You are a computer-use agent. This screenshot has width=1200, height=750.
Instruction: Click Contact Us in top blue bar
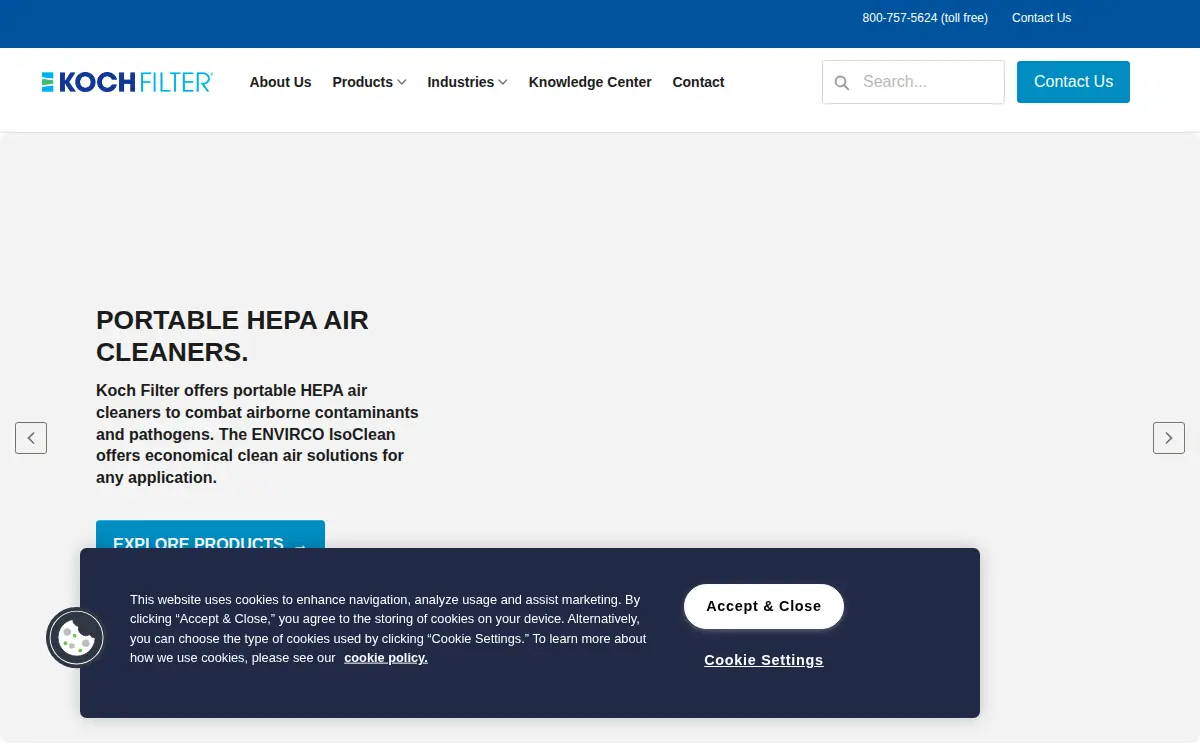1041,18
